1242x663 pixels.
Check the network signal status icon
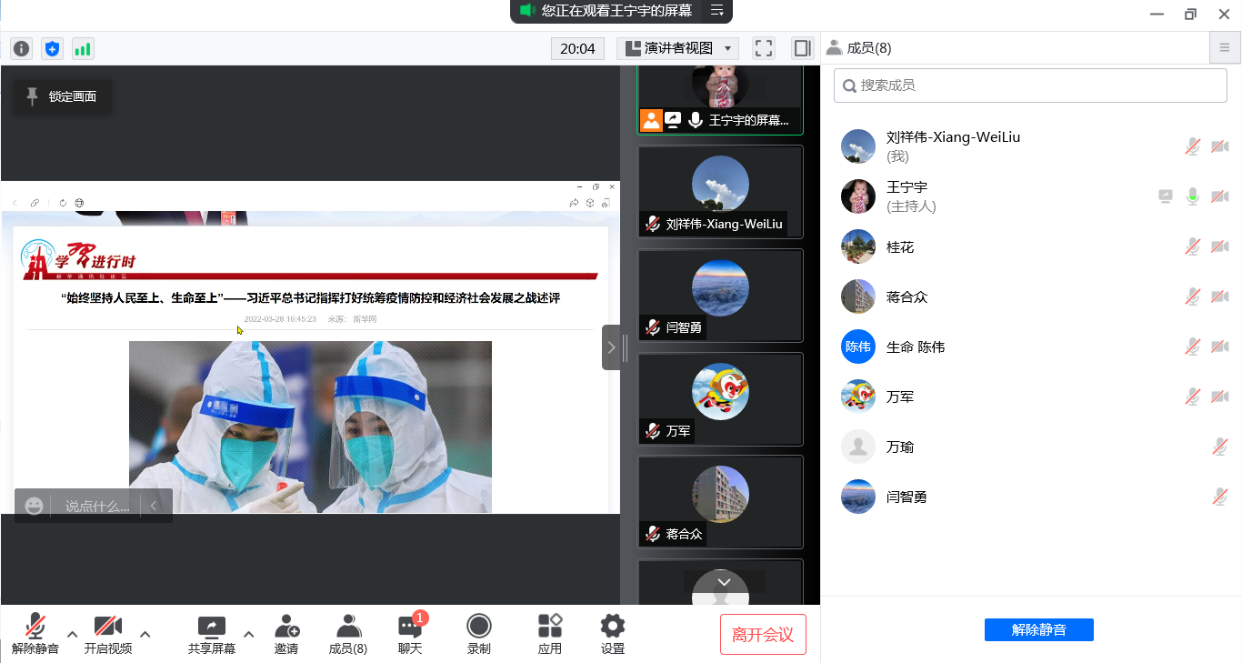[x=82, y=48]
